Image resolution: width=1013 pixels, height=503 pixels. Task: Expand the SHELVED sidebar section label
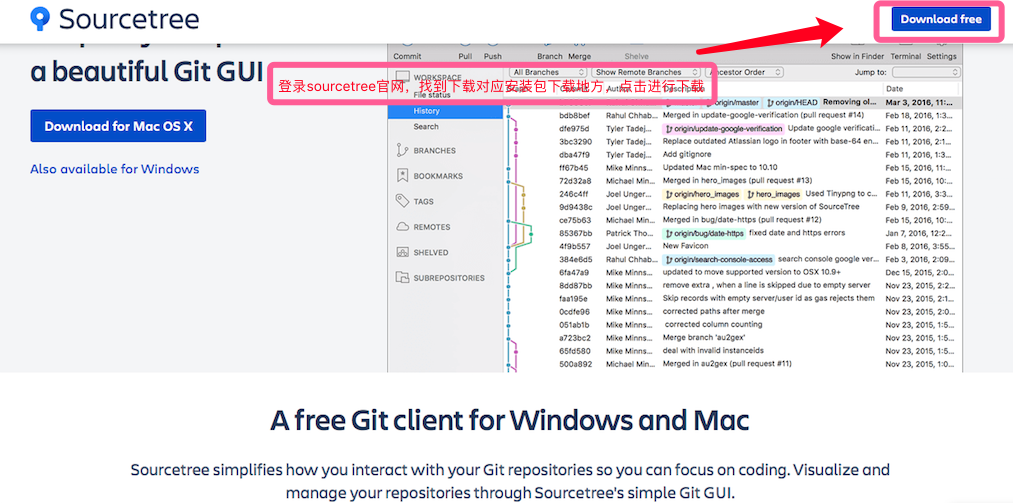pyautogui.click(x=430, y=252)
